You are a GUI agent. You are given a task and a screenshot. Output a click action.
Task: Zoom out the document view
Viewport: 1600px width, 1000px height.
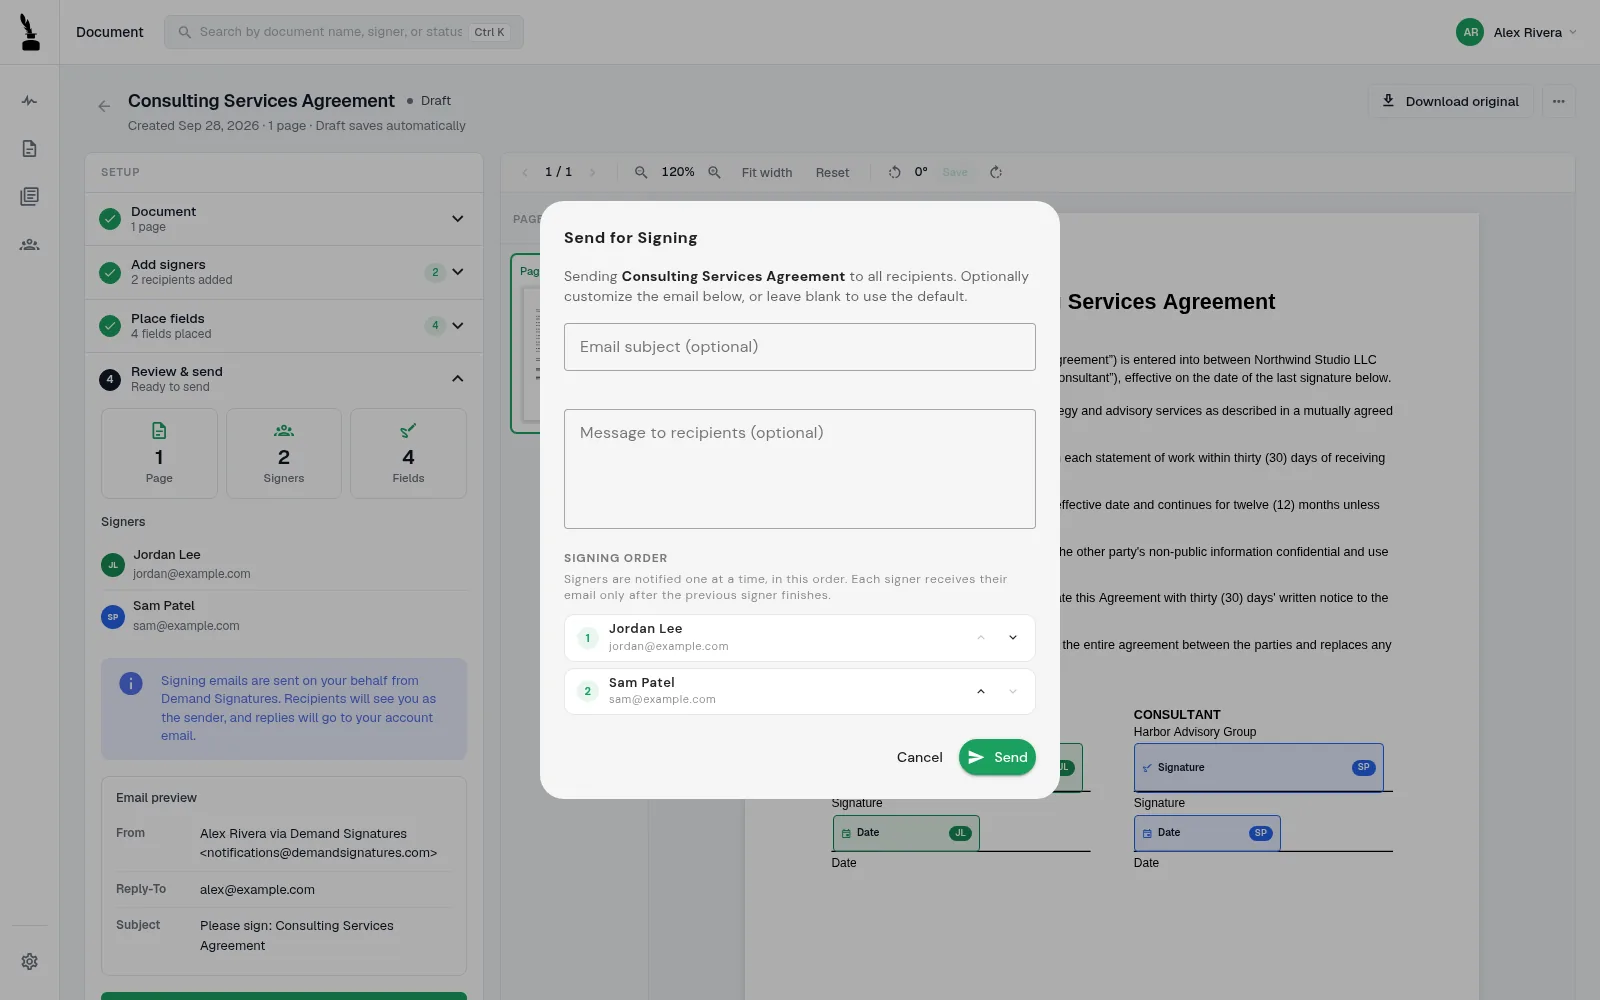click(641, 172)
